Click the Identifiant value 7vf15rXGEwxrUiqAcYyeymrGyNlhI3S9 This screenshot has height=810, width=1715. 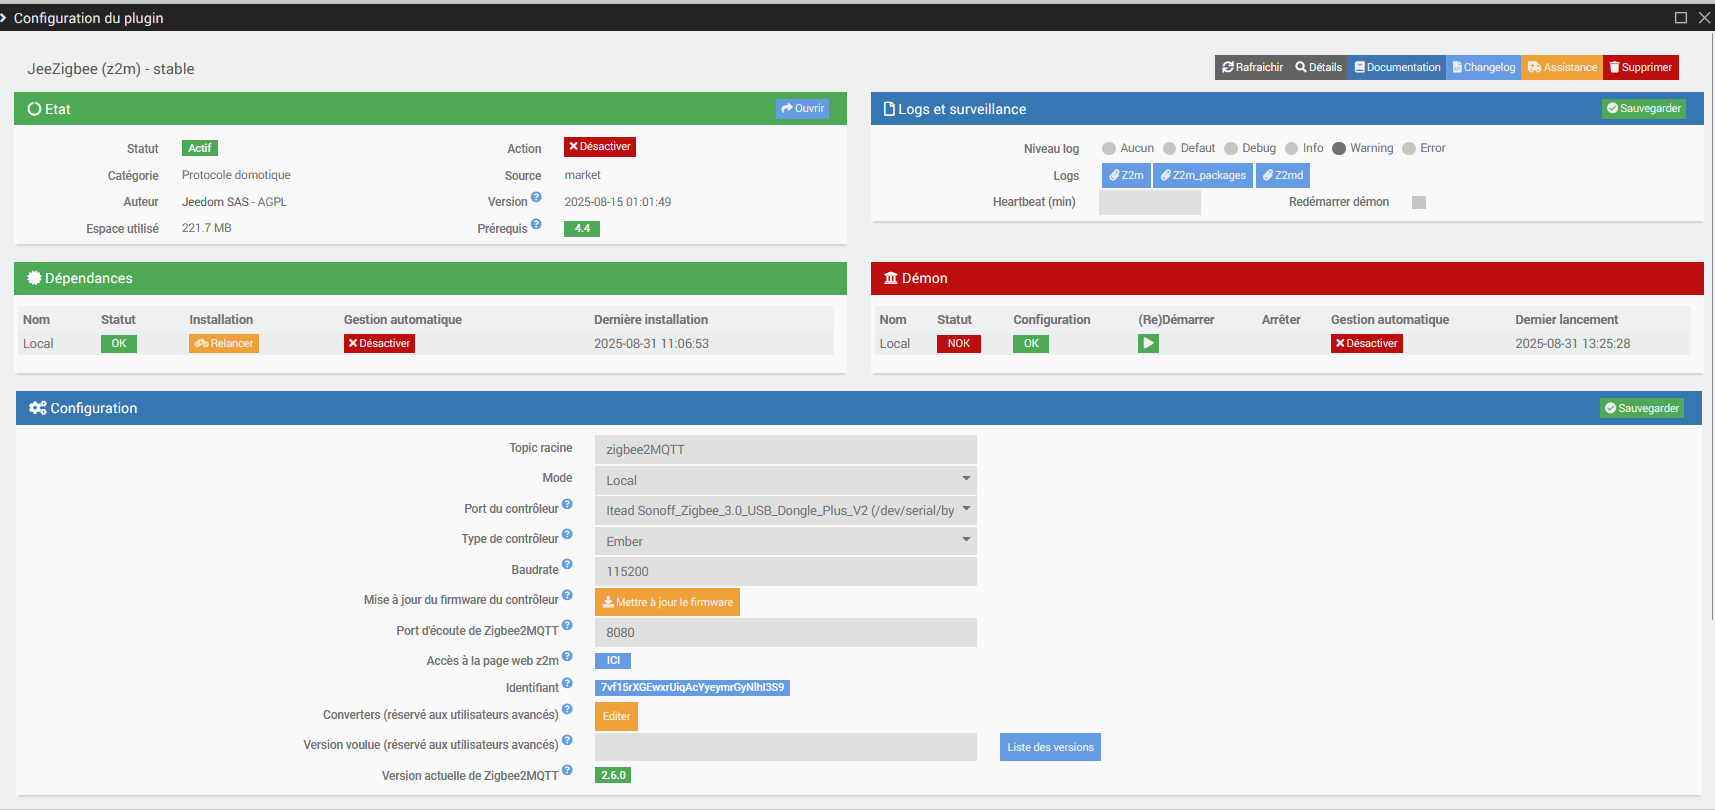[692, 687]
